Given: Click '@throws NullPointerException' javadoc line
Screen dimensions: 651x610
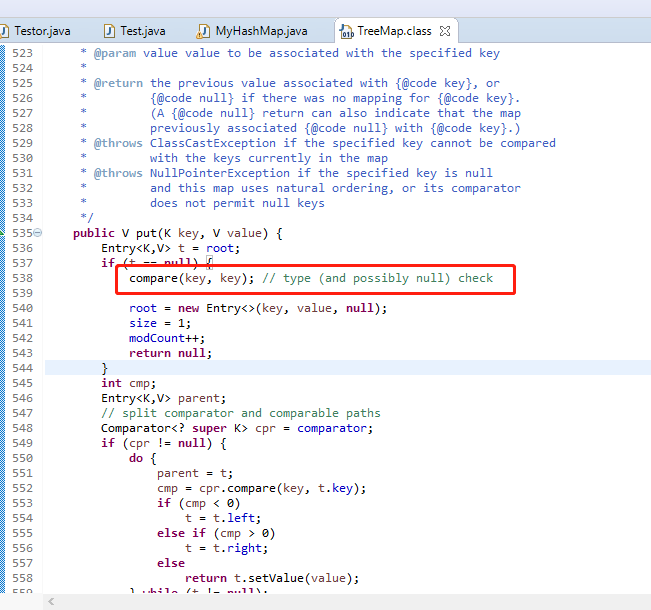Looking at the screenshot, I should tap(293, 173).
